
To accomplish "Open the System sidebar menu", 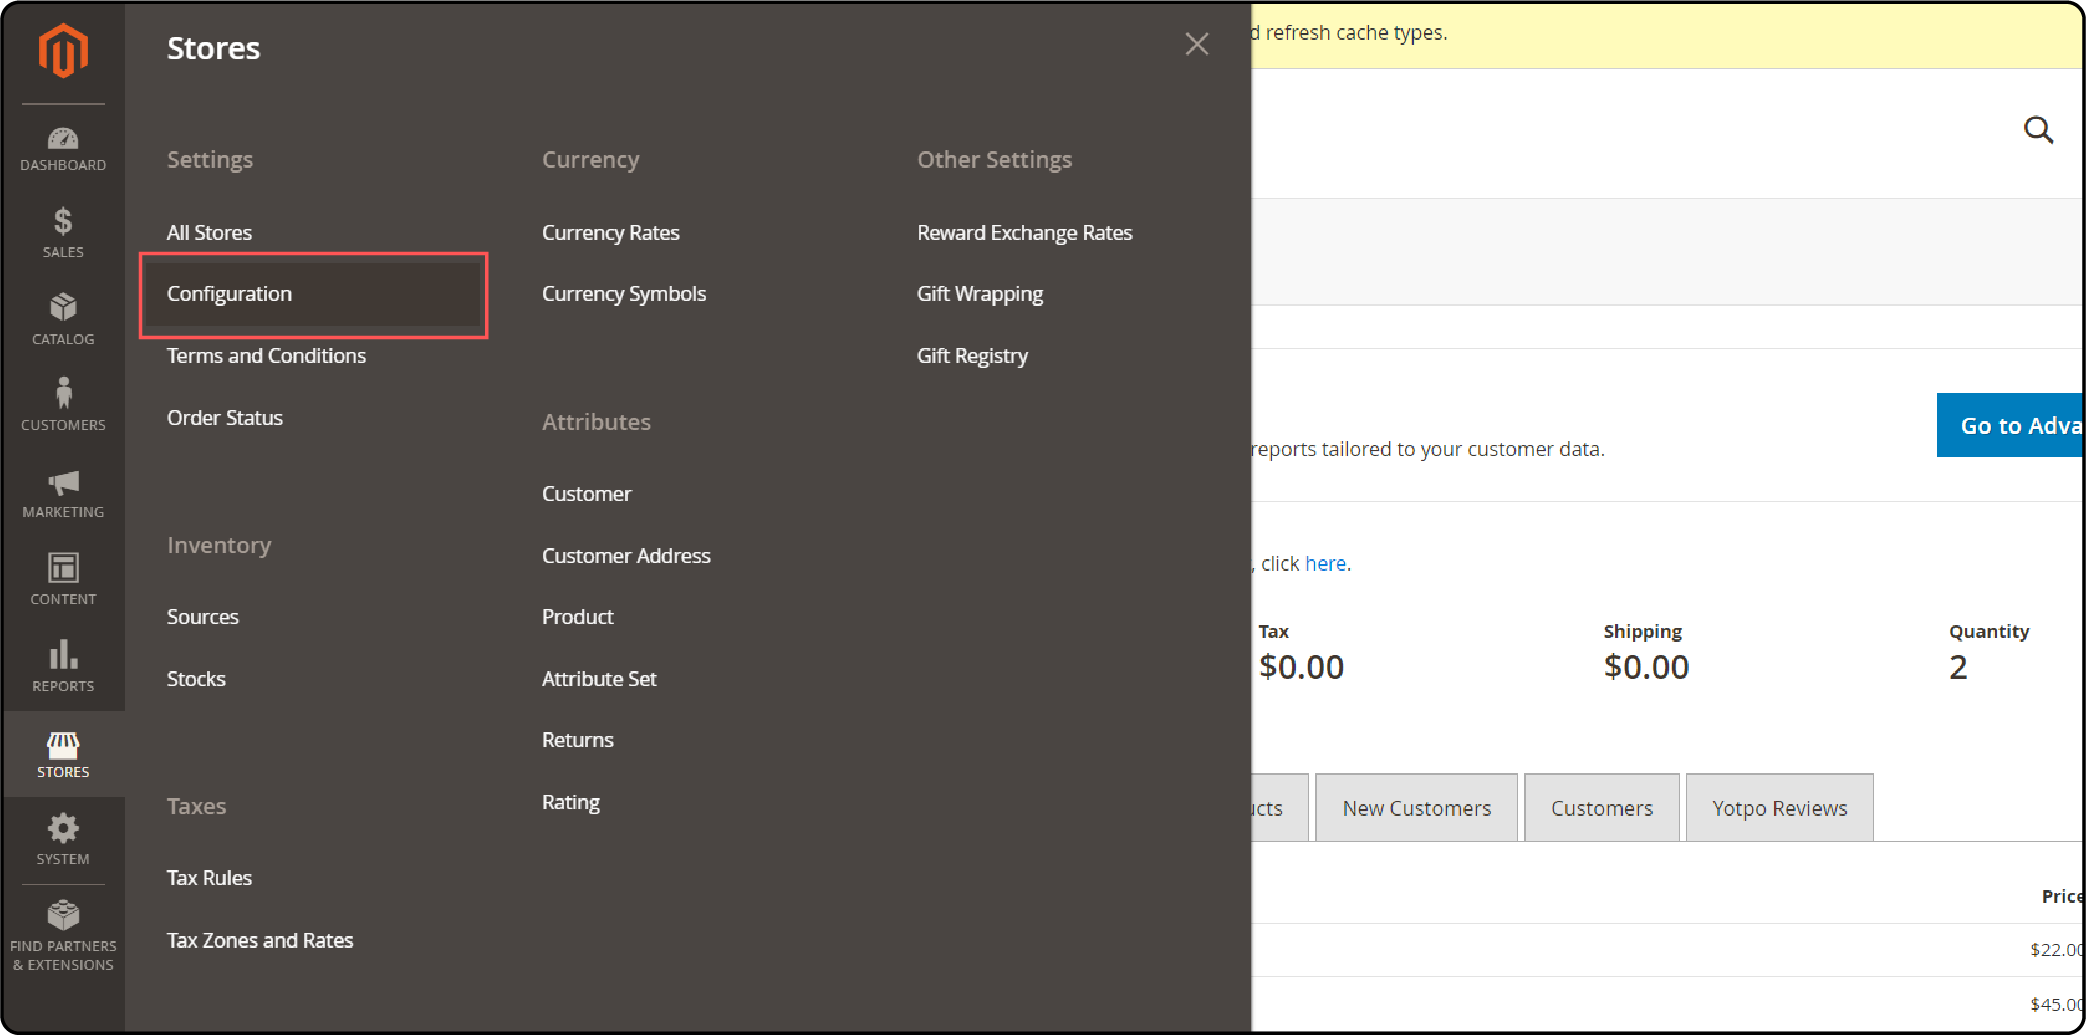I will pos(63,839).
